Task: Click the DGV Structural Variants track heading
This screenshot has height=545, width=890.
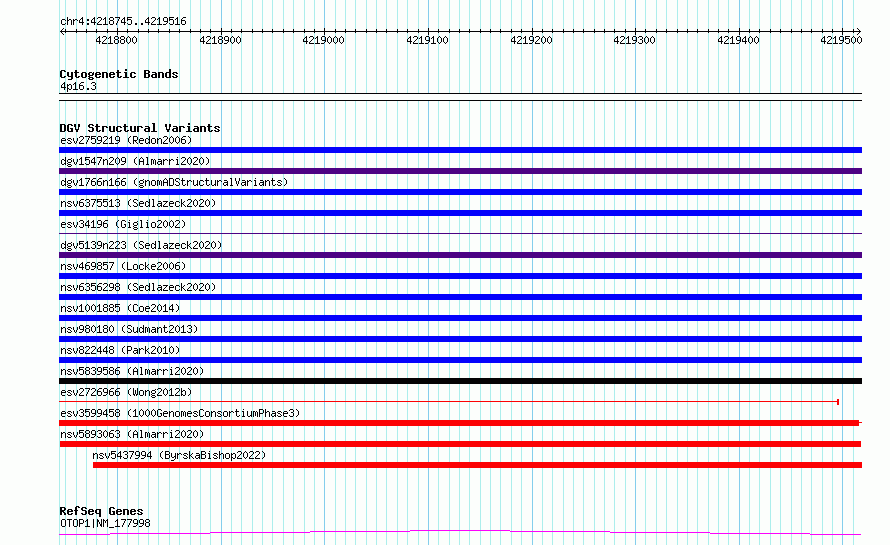Action: [140, 128]
